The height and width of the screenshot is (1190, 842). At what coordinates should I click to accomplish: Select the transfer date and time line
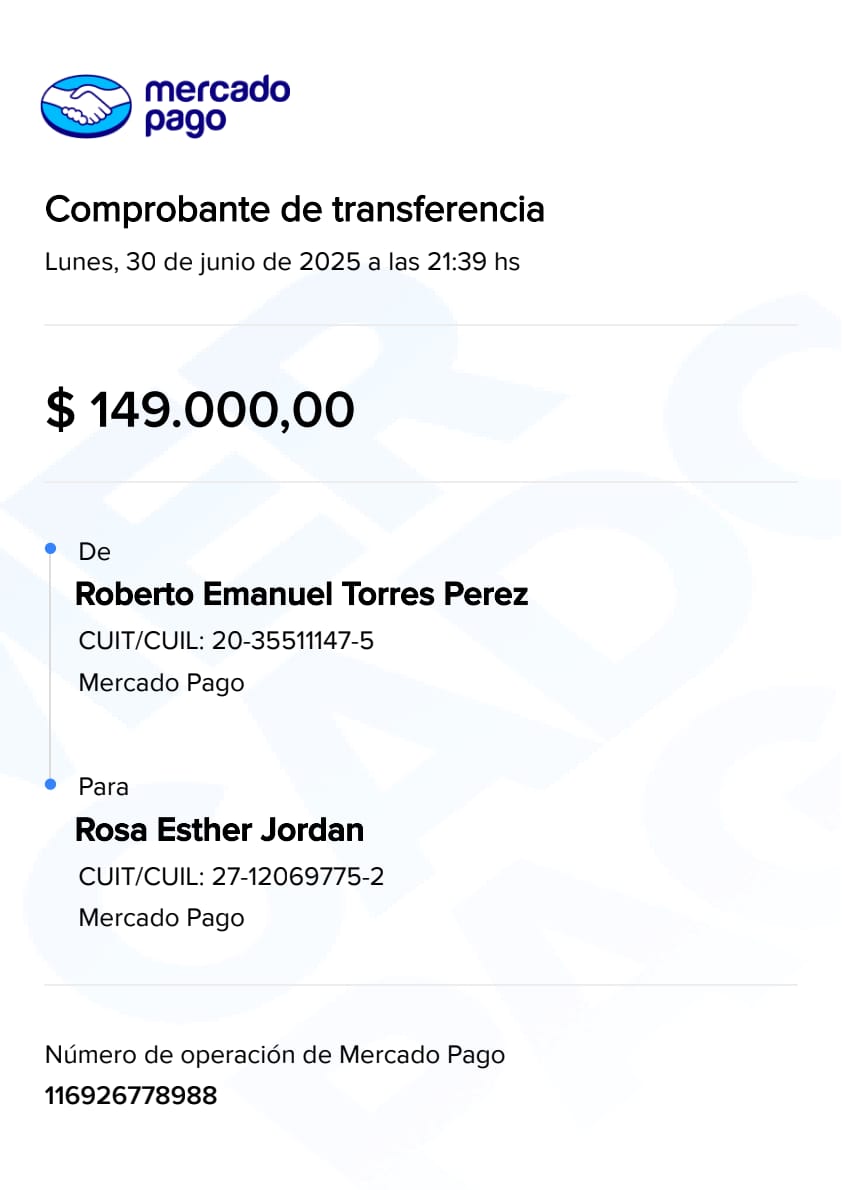coord(282,263)
